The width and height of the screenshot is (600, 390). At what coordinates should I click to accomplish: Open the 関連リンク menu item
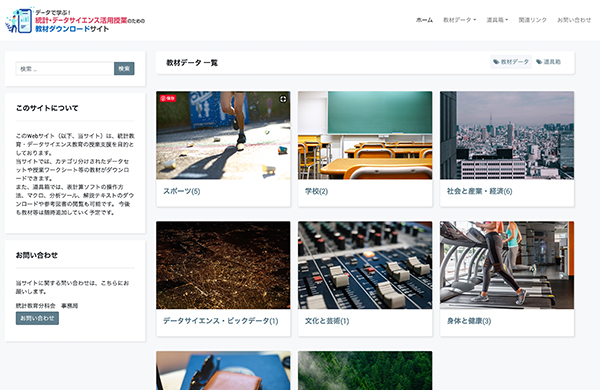(x=532, y=20)
